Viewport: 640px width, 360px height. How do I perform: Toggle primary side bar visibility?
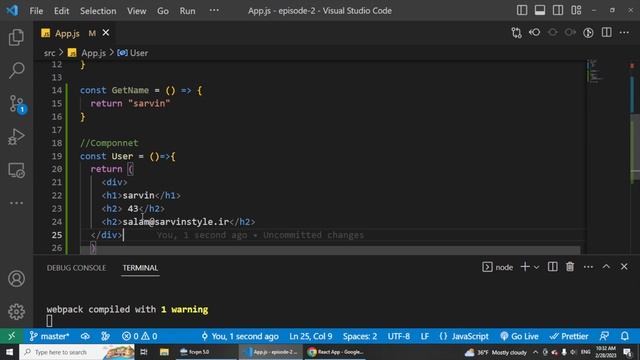[x=522, y=10]
